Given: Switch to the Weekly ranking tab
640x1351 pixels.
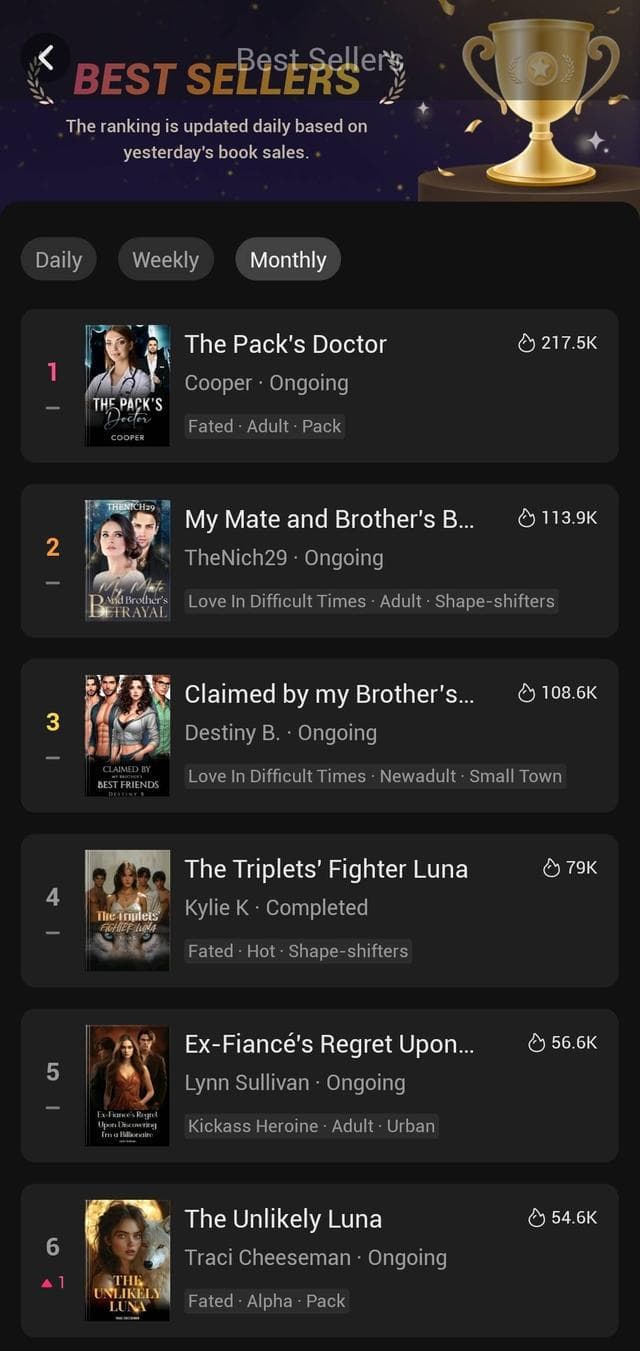Looking at the screenshot, I should [165, 260].
